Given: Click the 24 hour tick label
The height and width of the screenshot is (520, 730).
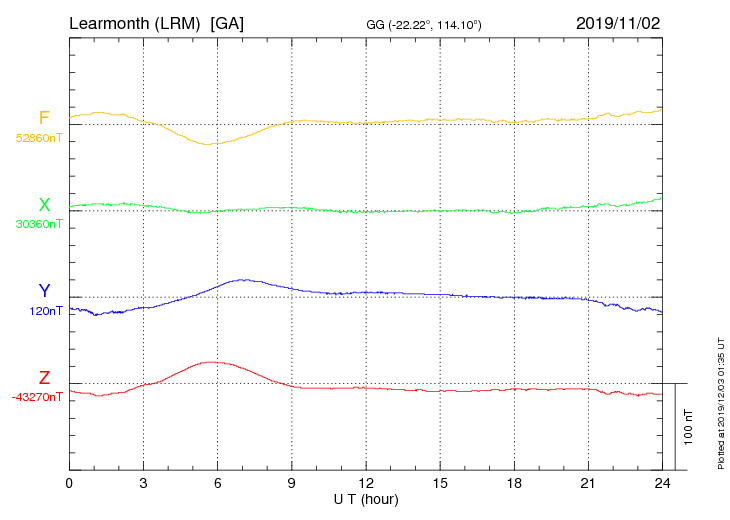Looking at the screenshot, I should [x=663, y=483].
